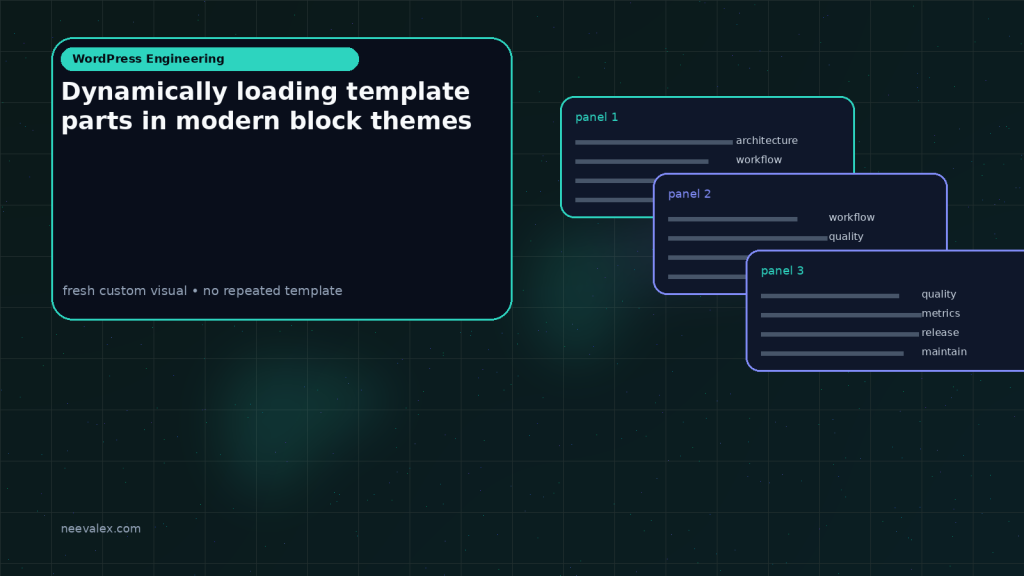The height and width of the screenshot is (576, 1024).
Task: Select the headline "Dynamically loading template parts"
Action: click(x=266, y=106)
